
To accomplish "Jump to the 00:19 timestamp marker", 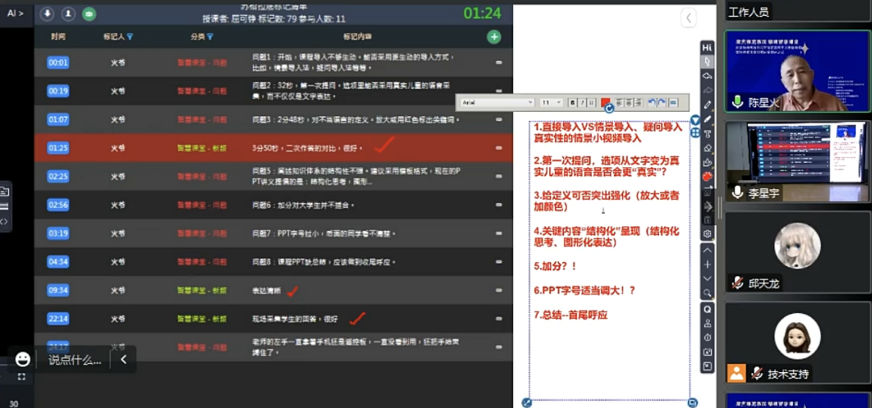I will 58,90.
